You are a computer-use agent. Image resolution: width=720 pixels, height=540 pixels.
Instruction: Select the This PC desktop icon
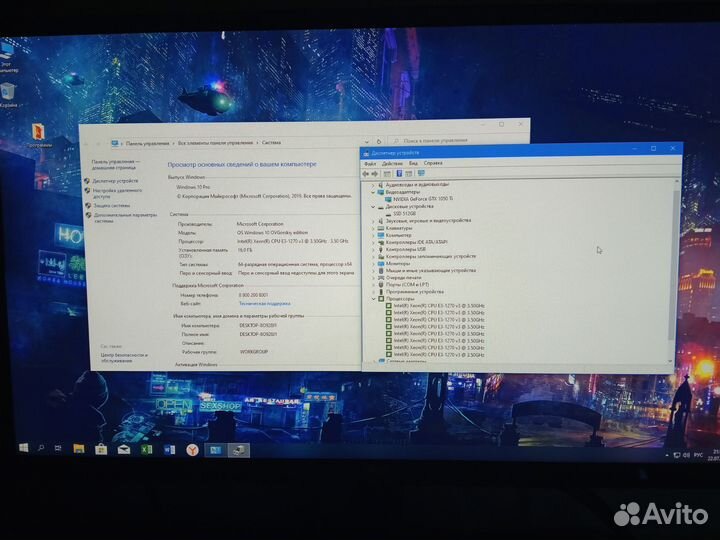click(x=8, y=56)
